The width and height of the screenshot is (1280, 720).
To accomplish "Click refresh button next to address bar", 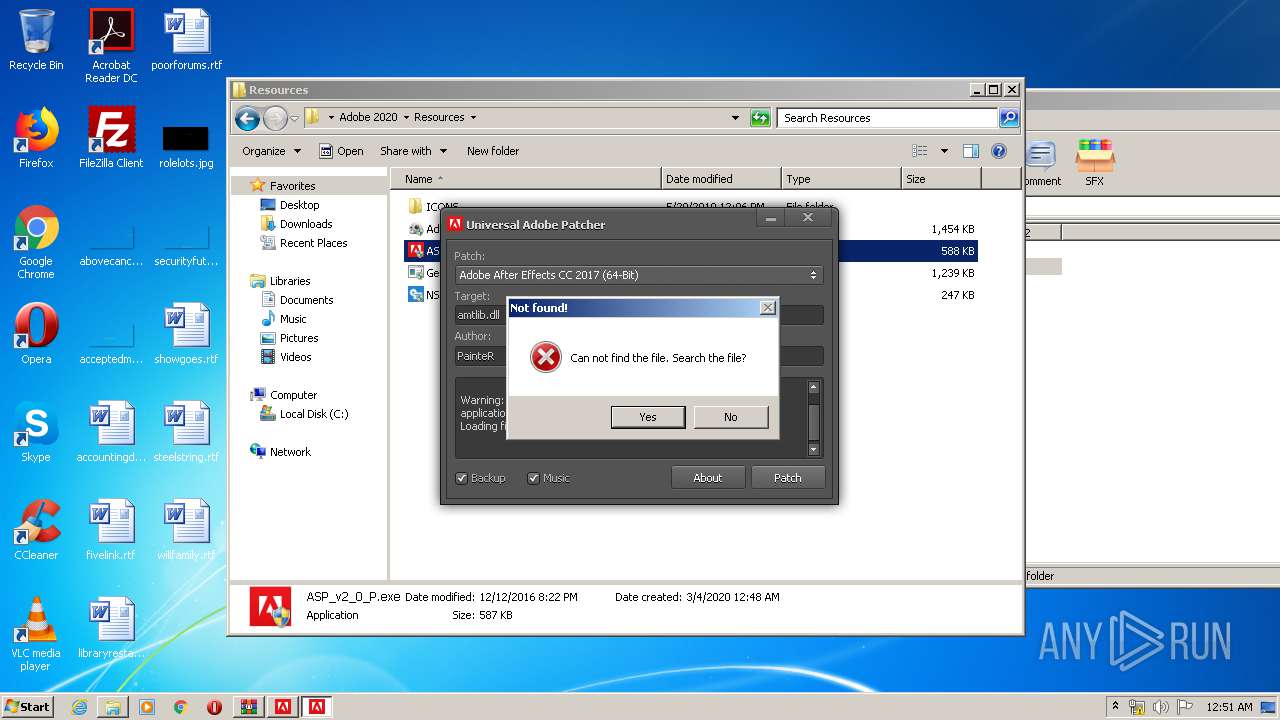I will [760, 118].
